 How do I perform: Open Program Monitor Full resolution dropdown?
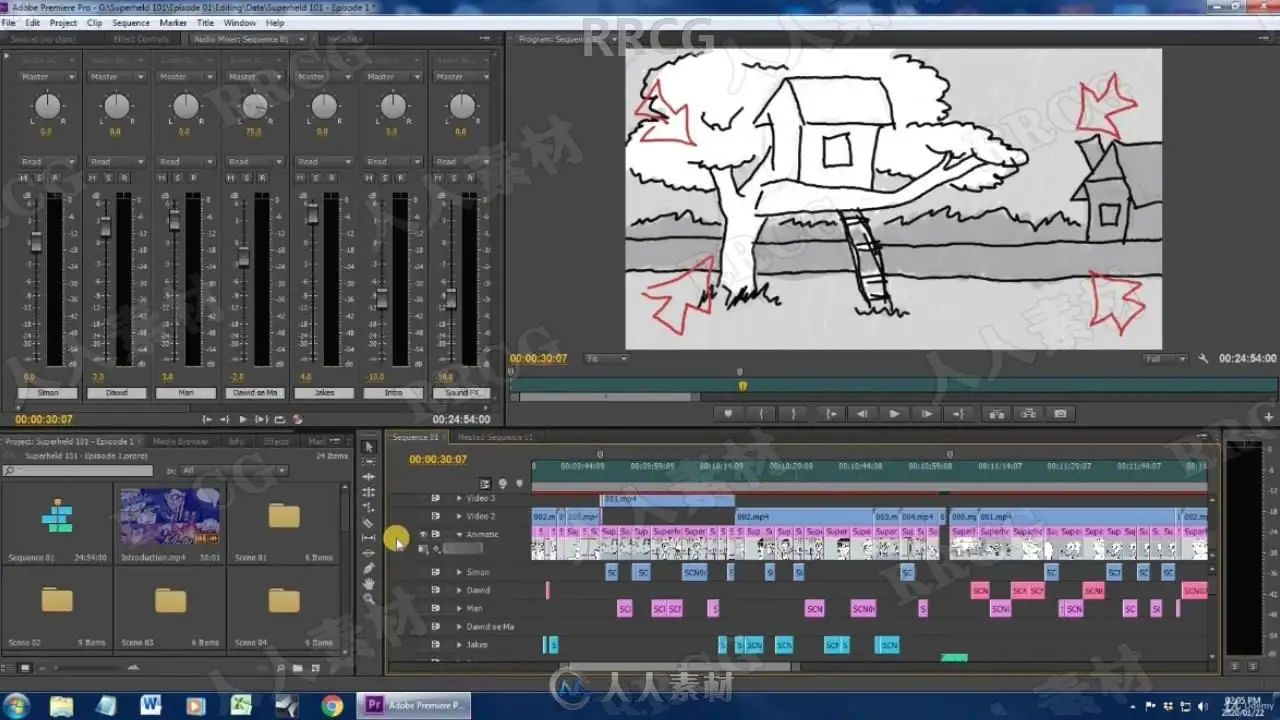click(1166, 359)
